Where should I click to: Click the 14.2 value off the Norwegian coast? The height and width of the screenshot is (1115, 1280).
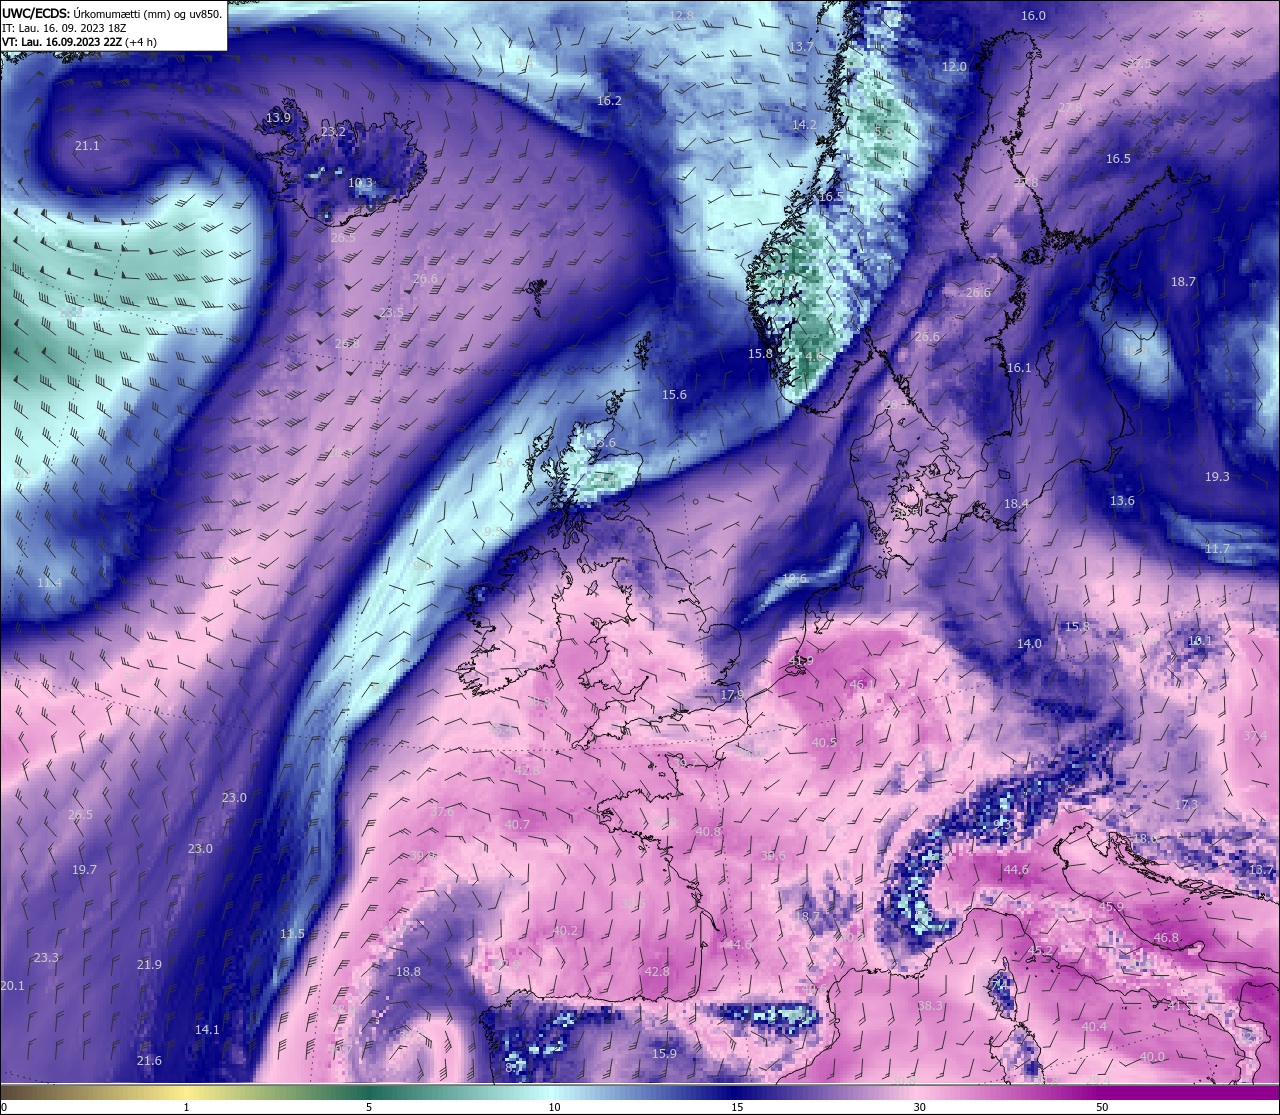[x=804, y=125]
